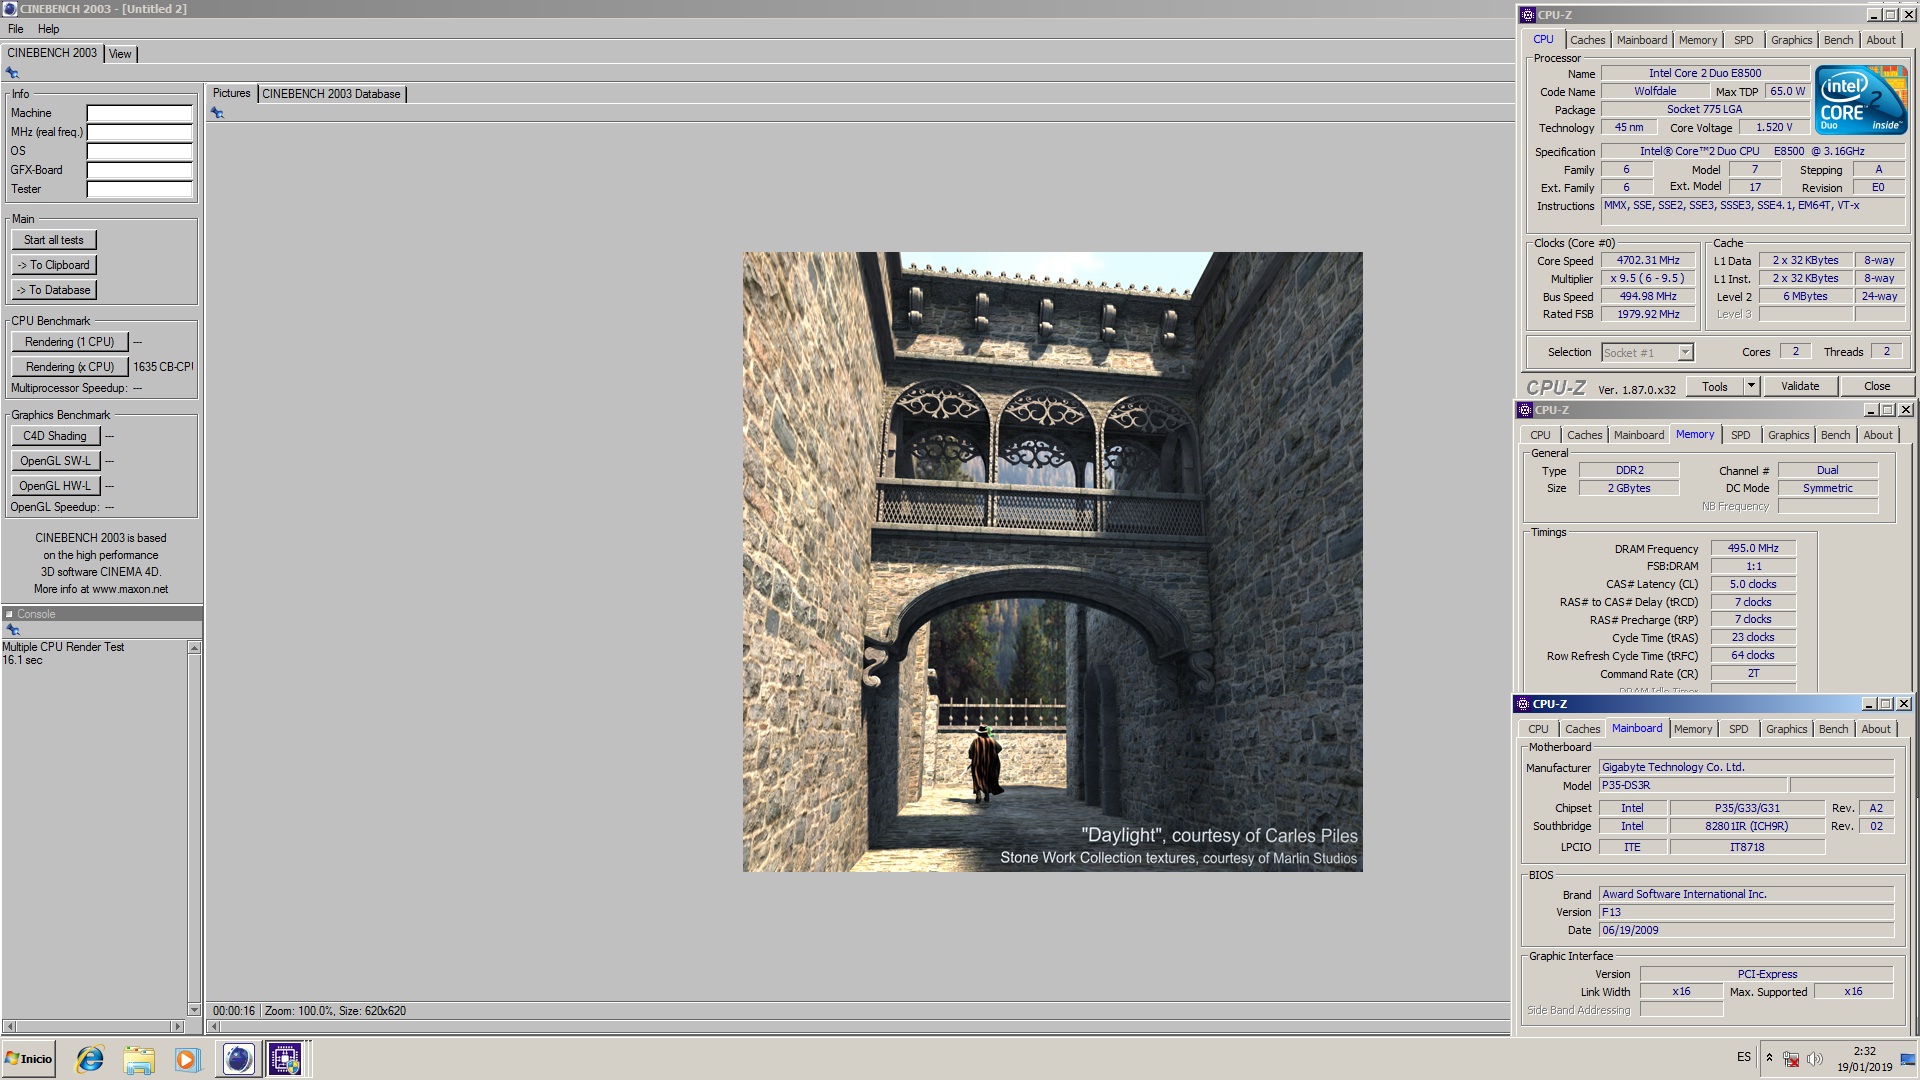
Task: Open Graphics tab in top CPU-Z window
Action: click(1791, 40)
